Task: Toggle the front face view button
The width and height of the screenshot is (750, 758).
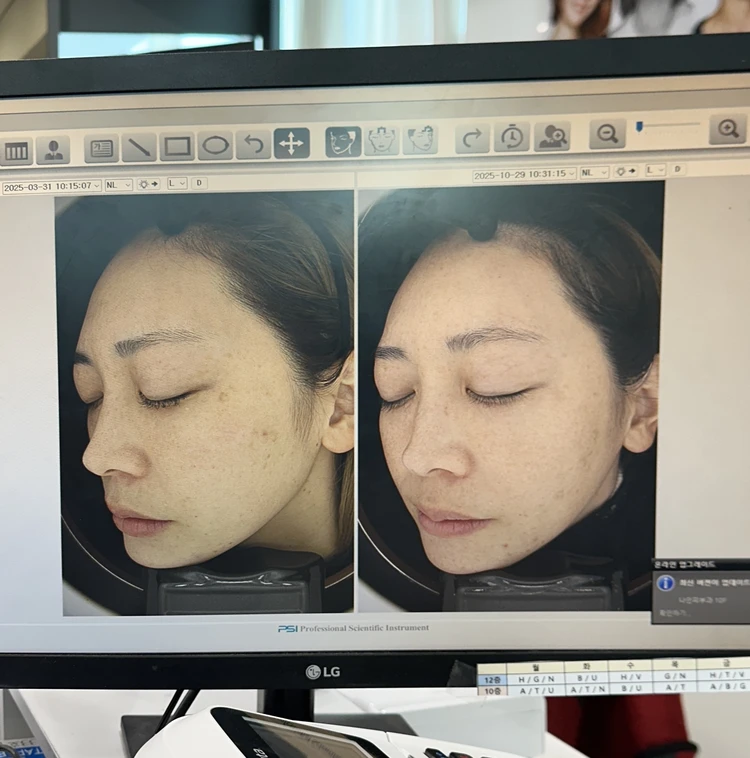Action: click(381, 140)
